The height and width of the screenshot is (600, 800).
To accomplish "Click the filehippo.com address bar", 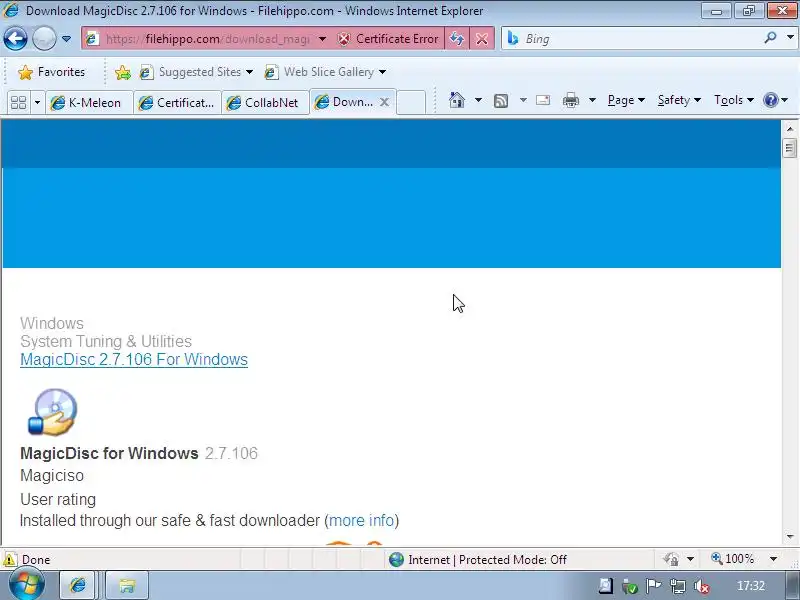I will 208,39.
